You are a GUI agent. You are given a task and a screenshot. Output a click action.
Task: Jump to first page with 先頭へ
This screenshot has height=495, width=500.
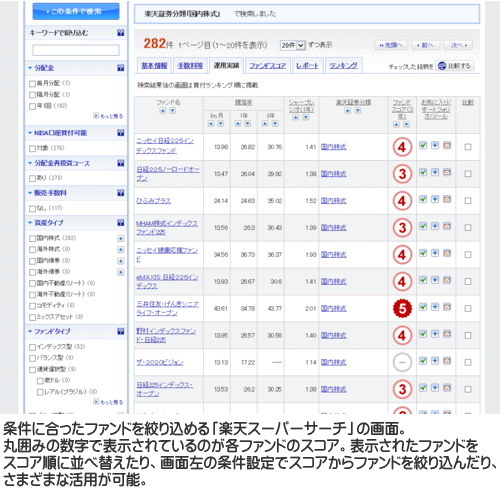pyautogui.click(x=391, y=45)
